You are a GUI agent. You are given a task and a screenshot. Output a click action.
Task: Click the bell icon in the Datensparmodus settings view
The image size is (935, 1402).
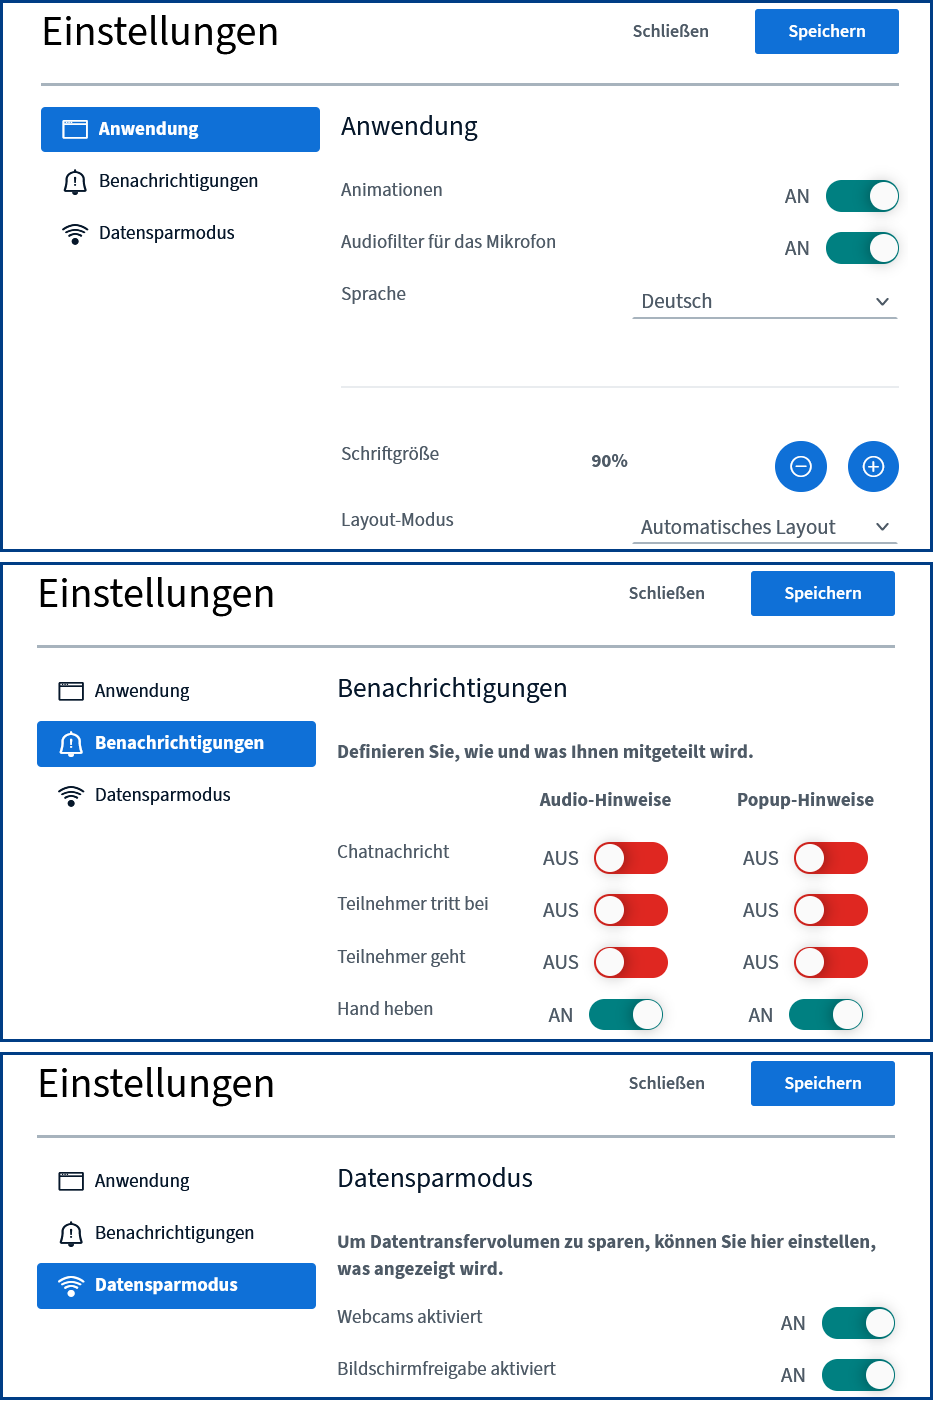coord(71,1233)
